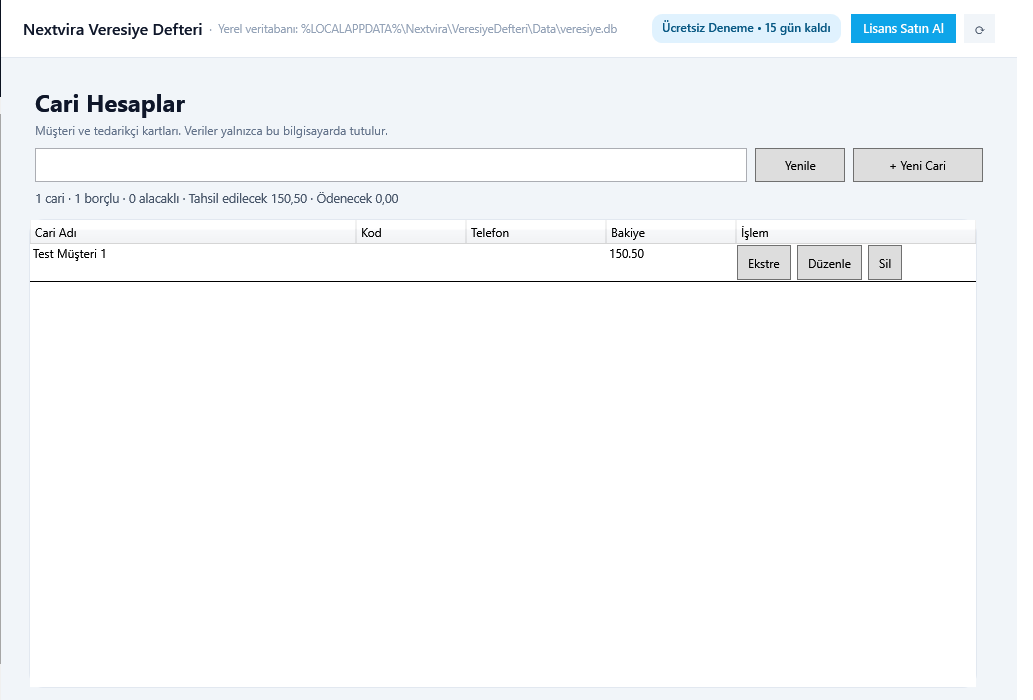Open the Lisans Satın Al purchase button
1033x700 pixels.
pyautogui.click(x=903, y=29)
